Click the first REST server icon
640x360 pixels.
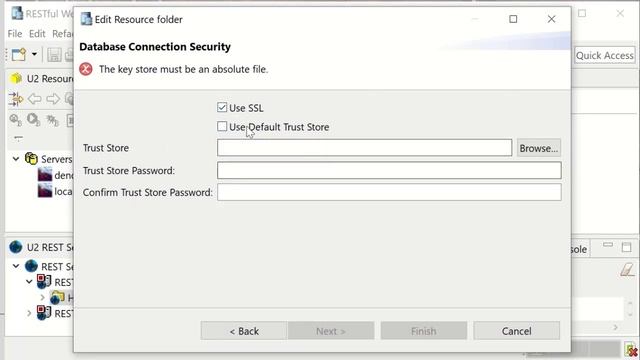click(x=44, y=281)
